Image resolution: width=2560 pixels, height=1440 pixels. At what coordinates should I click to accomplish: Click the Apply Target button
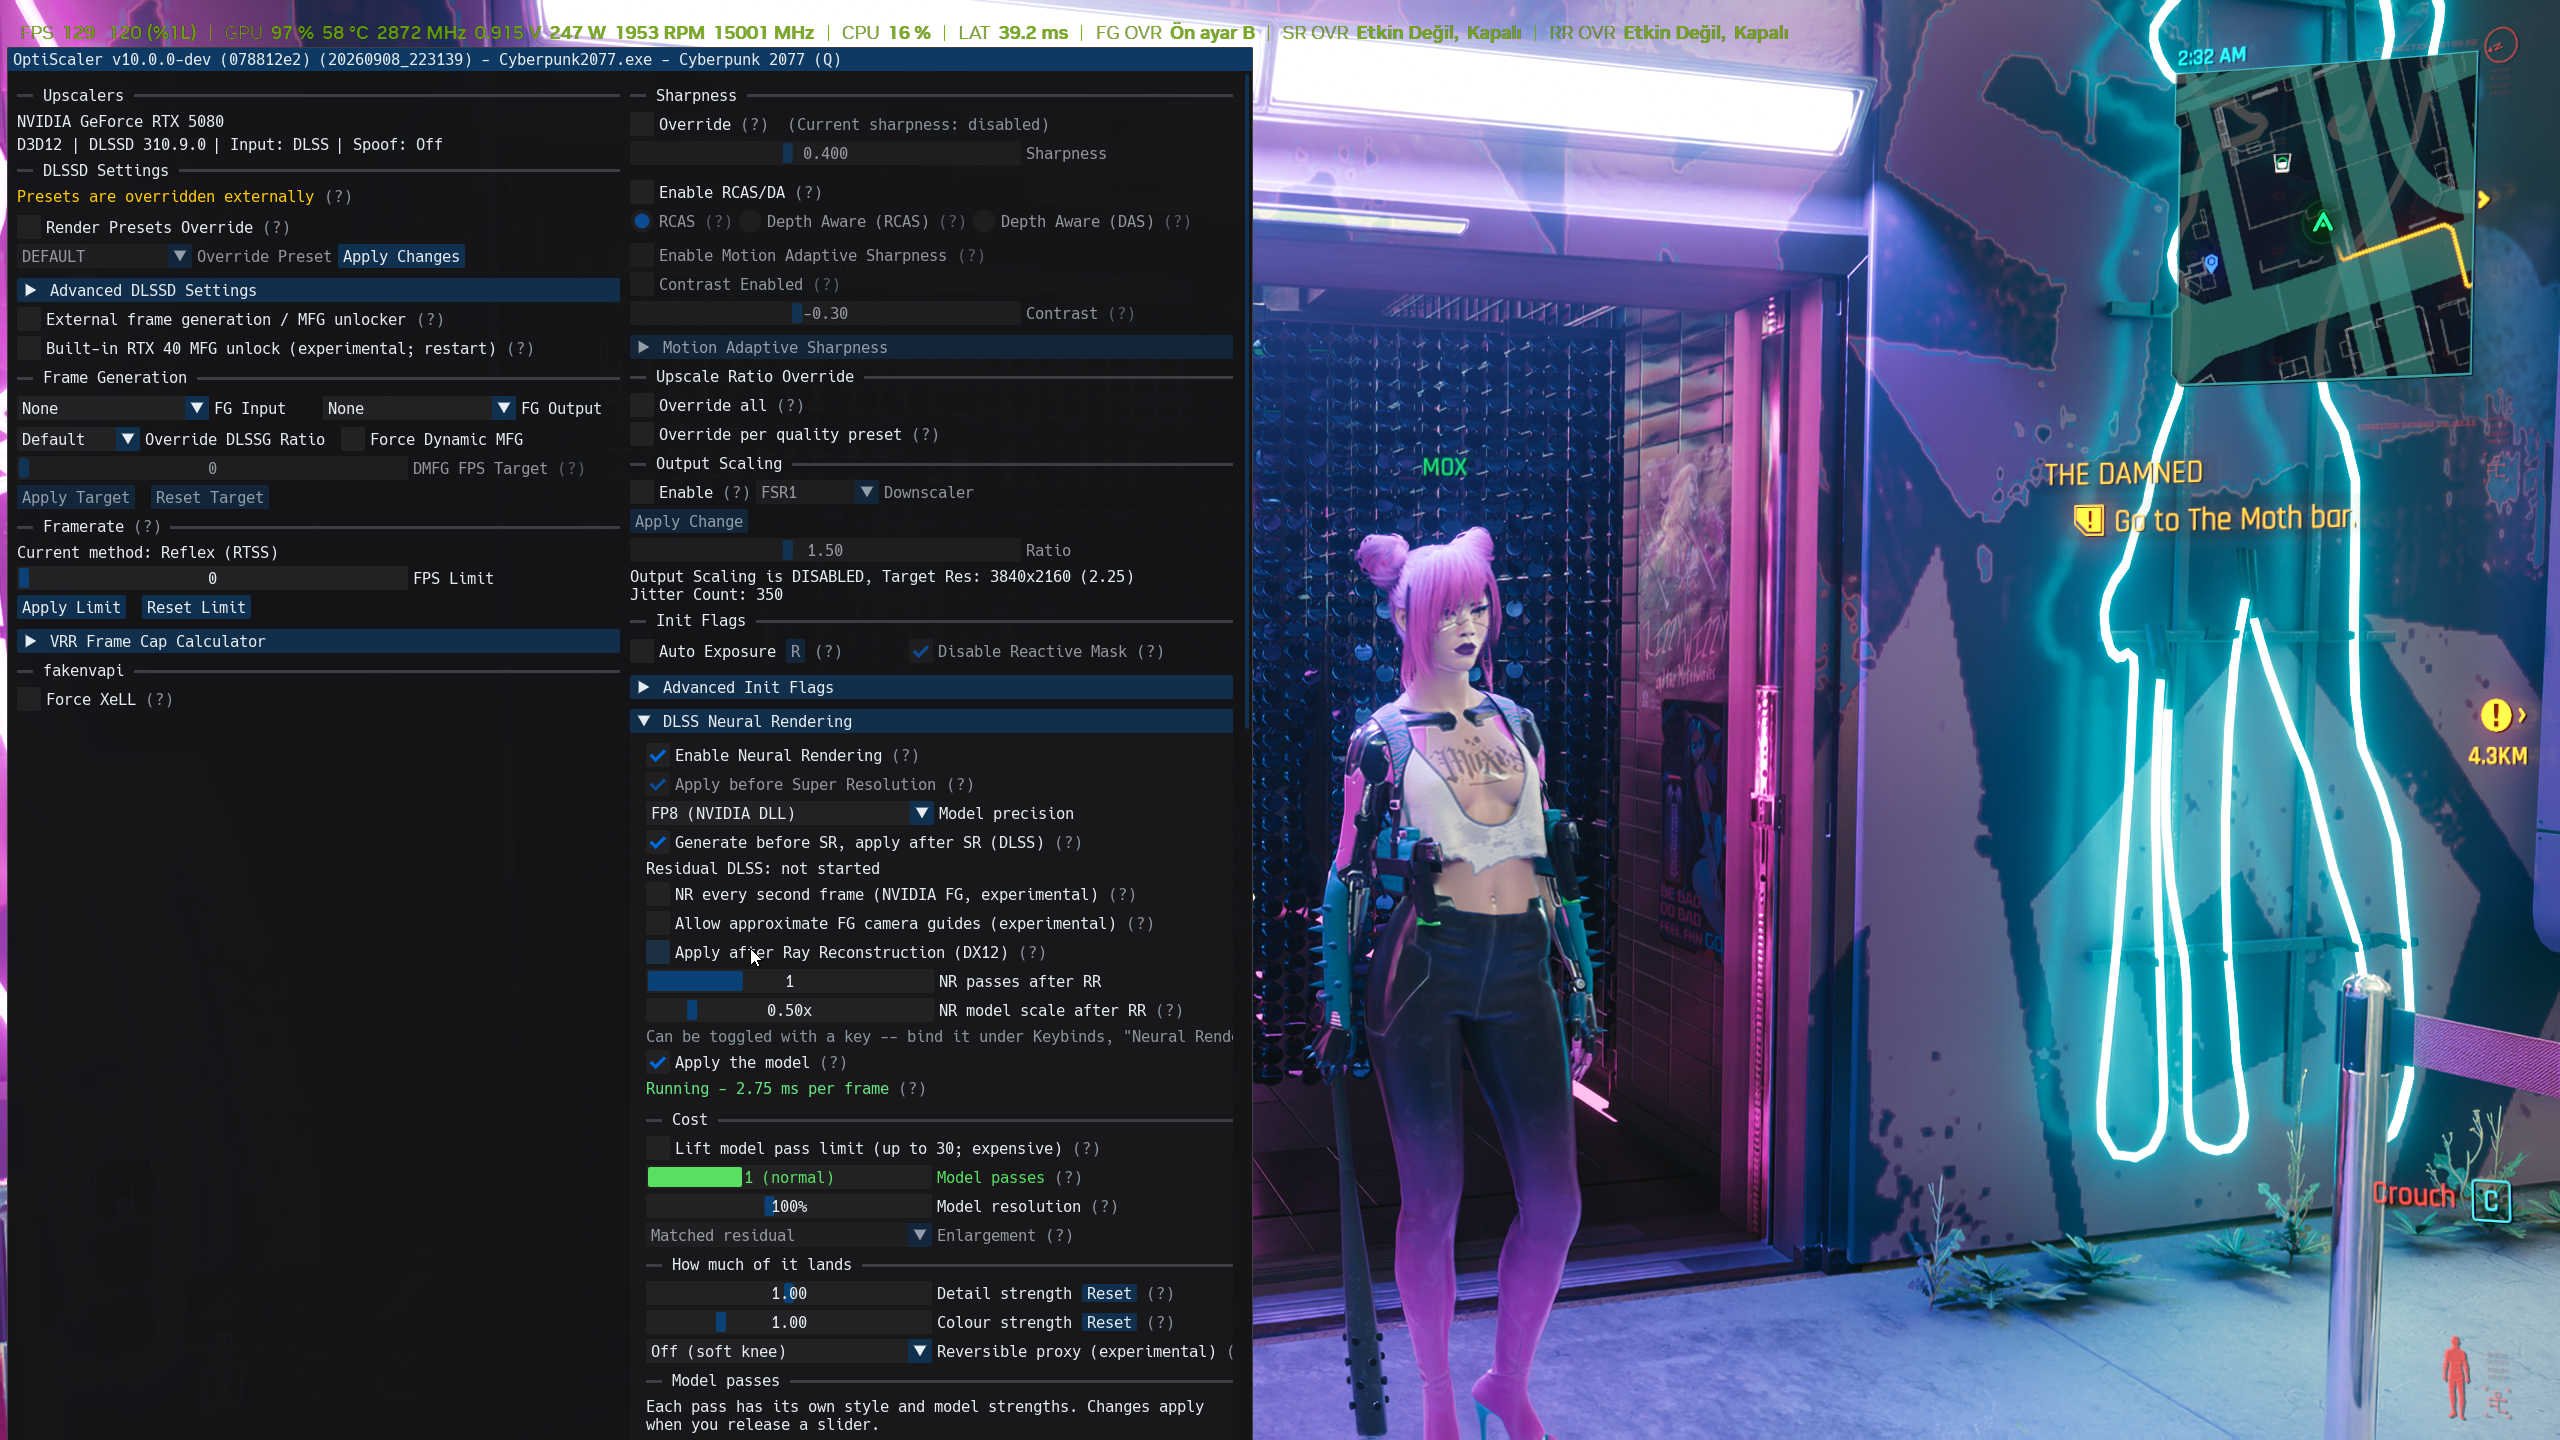76,497
